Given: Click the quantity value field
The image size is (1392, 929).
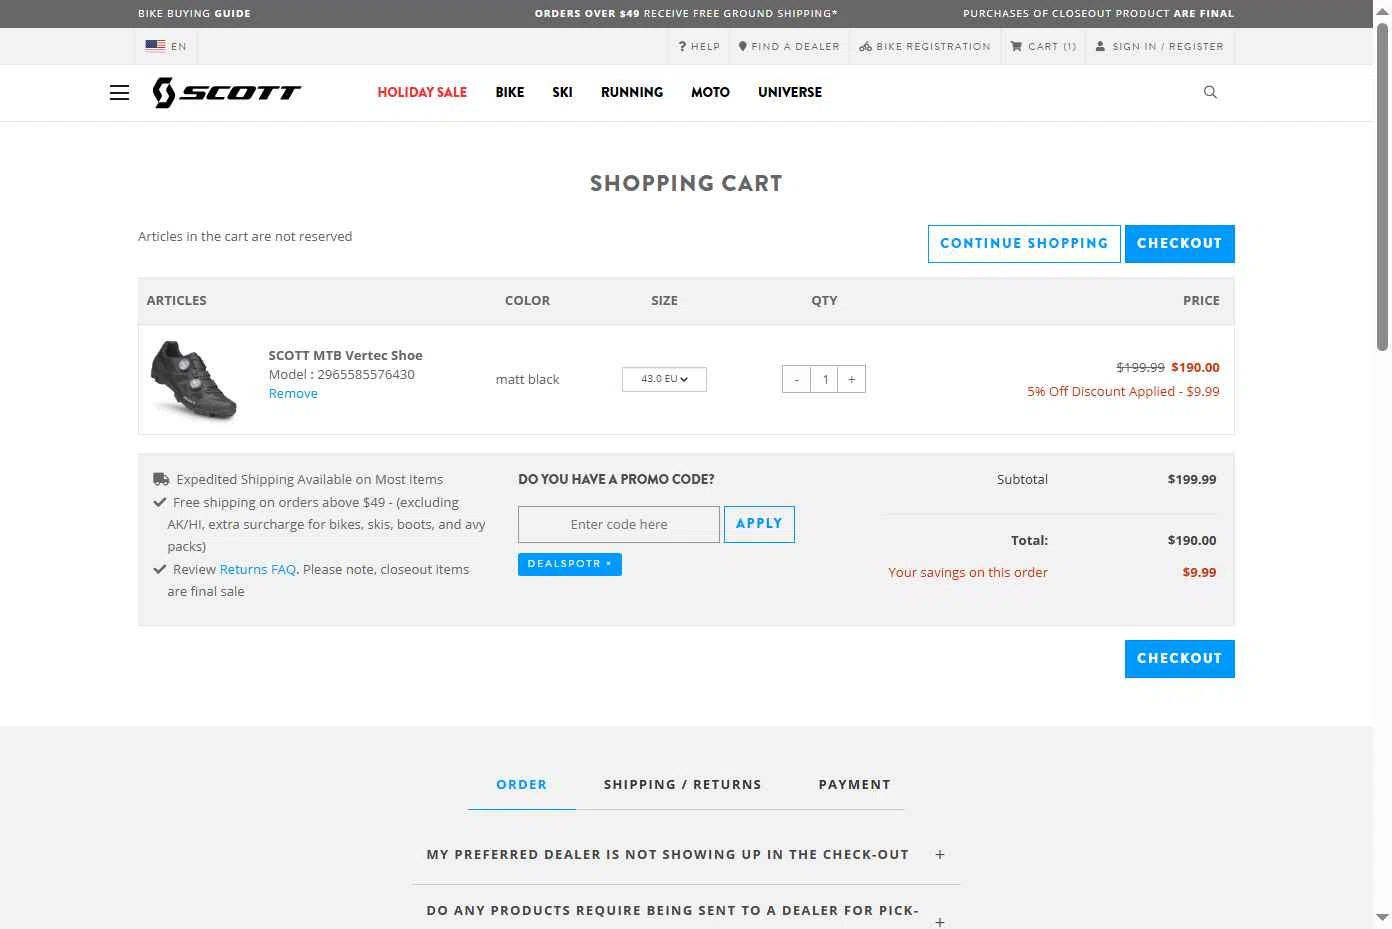Looking at the screenshot, I should point(824,380).
